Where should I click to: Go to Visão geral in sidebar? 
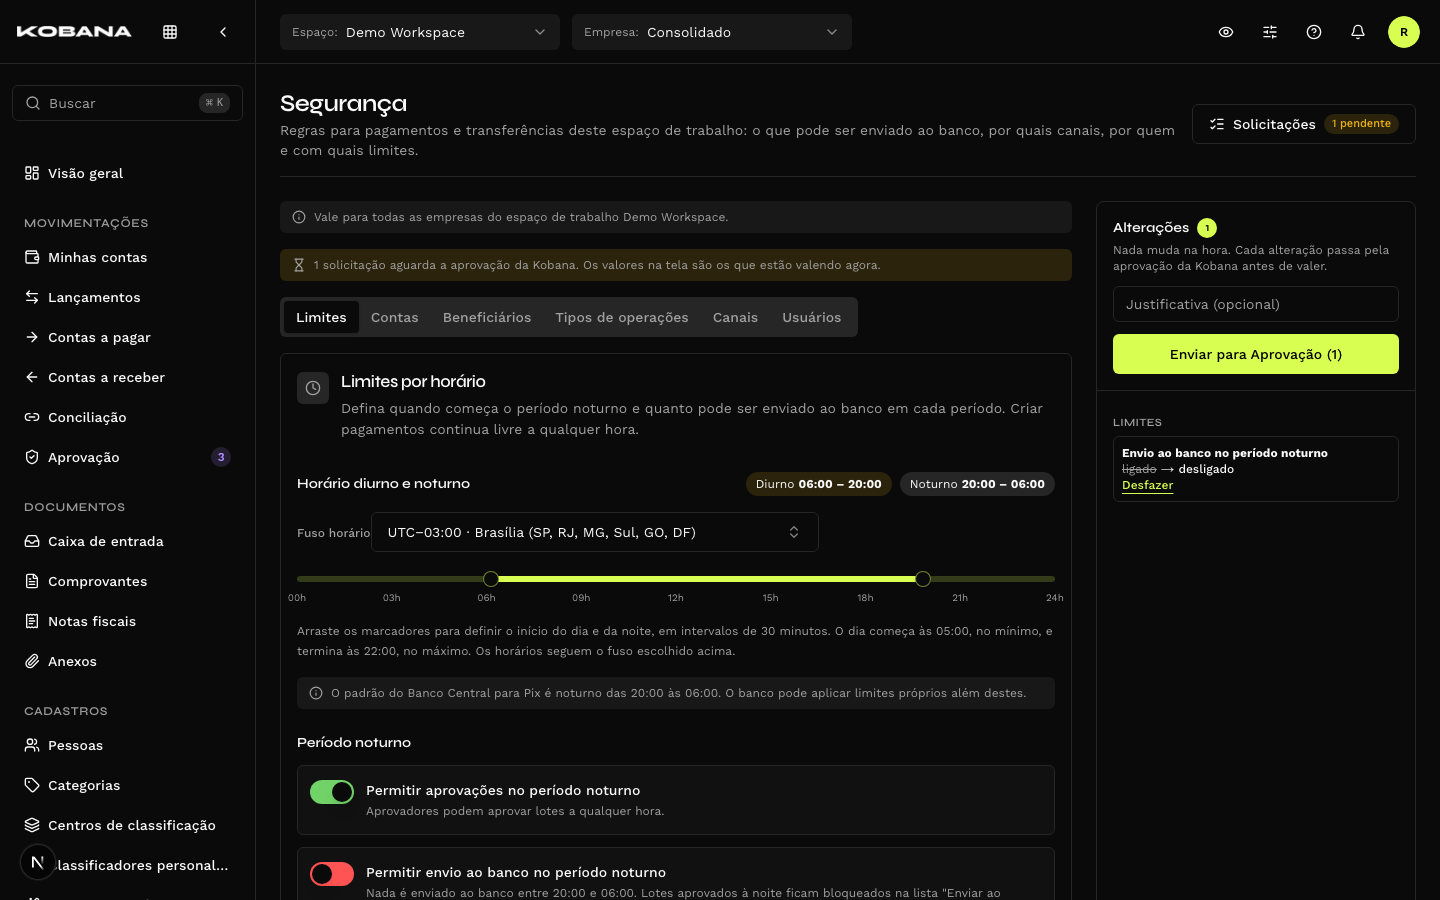[x=127, y=173]
